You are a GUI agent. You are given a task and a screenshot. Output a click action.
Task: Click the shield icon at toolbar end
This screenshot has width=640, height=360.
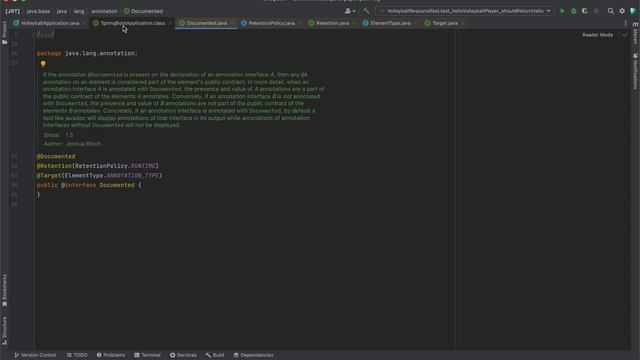coord(633,11)
